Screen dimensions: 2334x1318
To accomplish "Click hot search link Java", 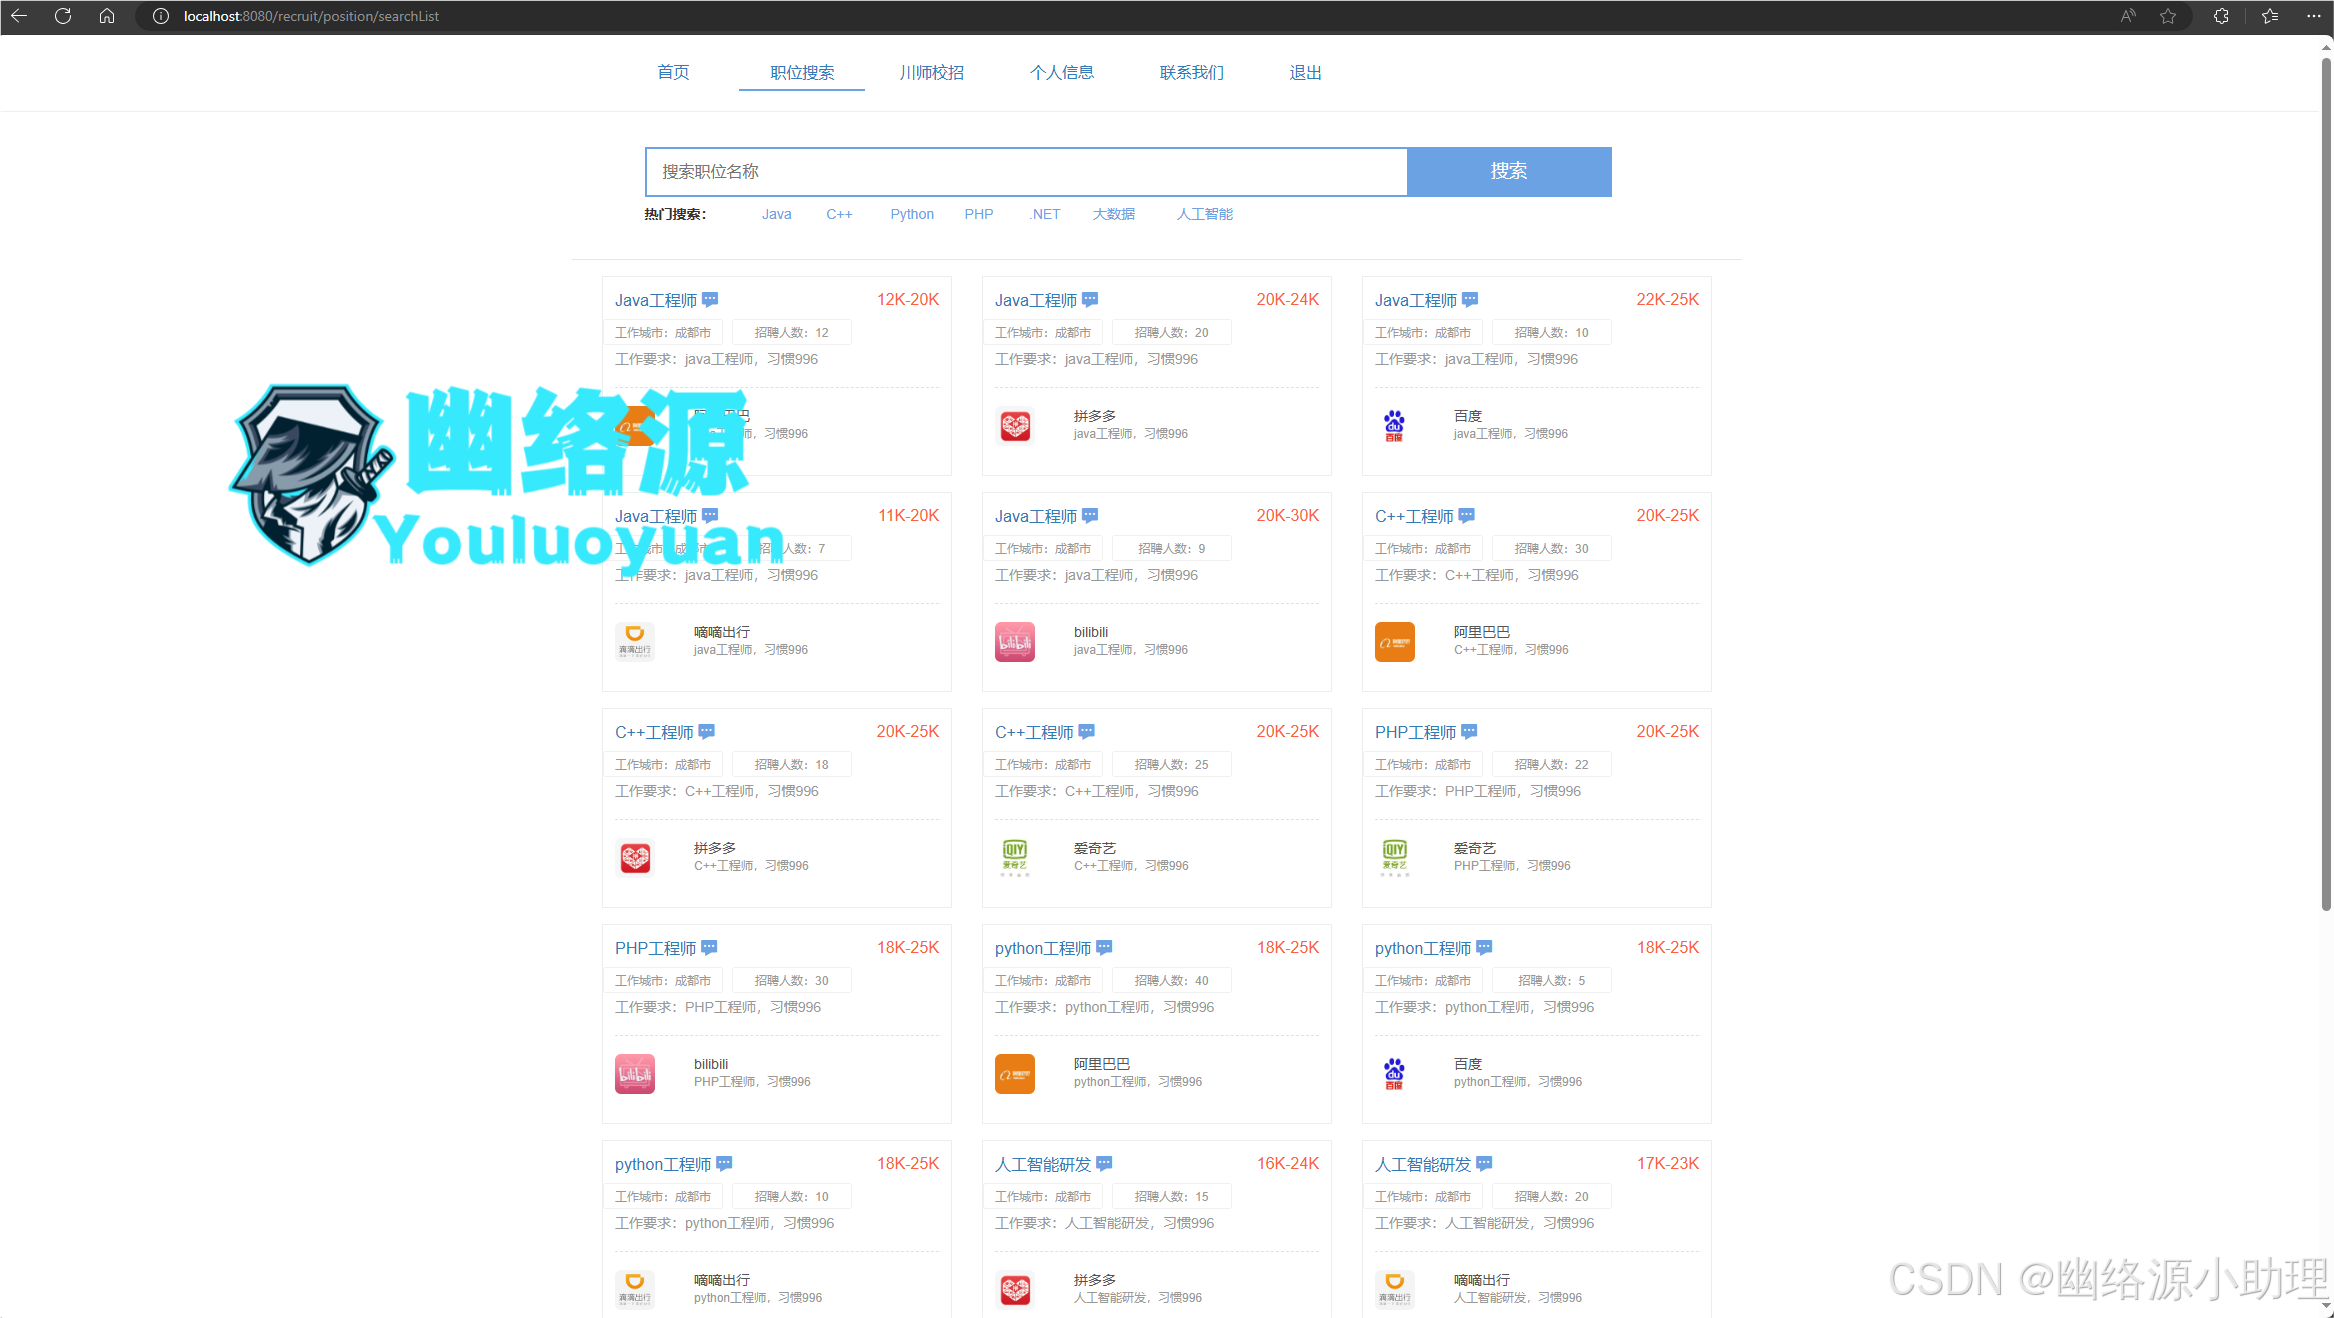I will (776, 214).
